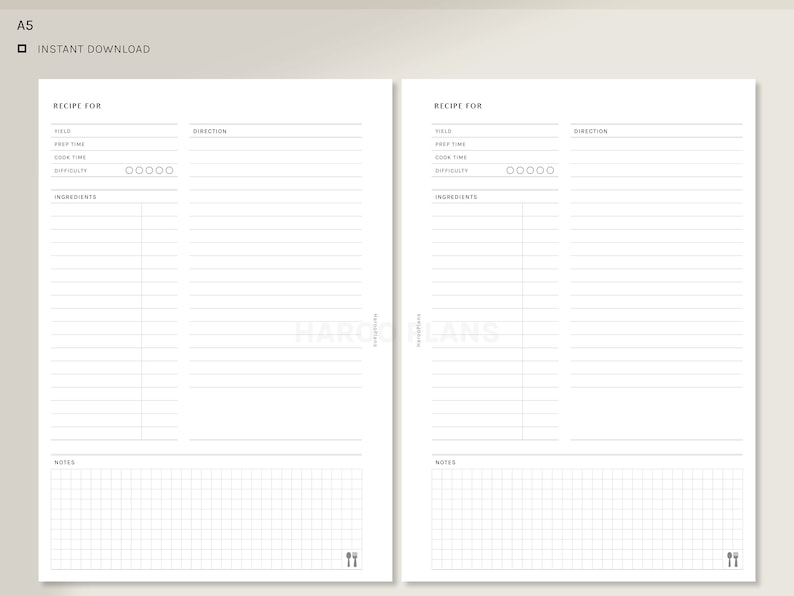794x596 pixels.
Task: Click the vertical brand text on left page edge
Action: [x=375, y=330]
